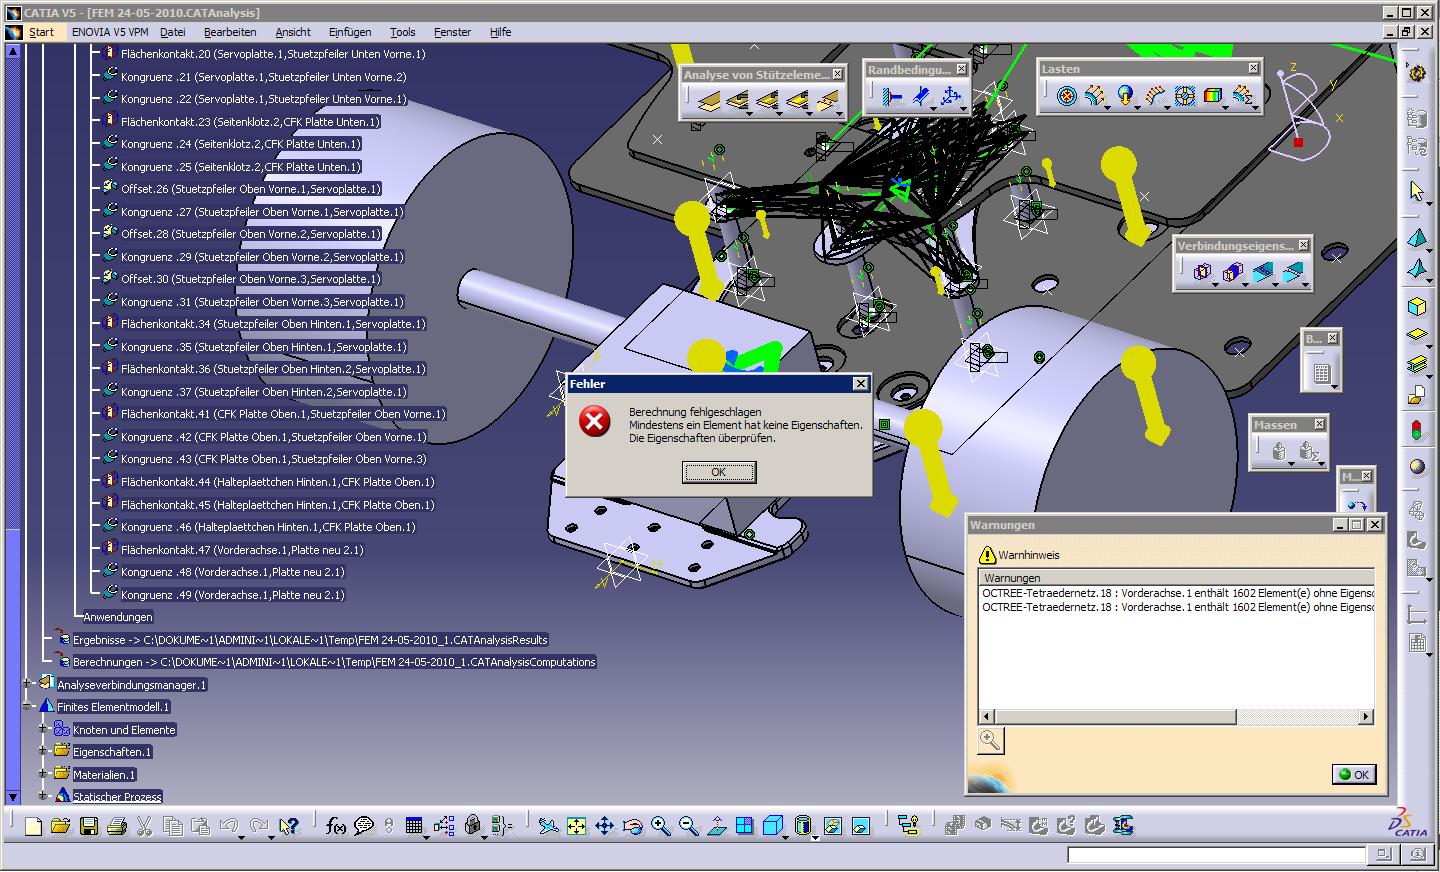Click the specification tree scroll down arrow
This screenshot has width=1440, height=872.
[12, 797]
